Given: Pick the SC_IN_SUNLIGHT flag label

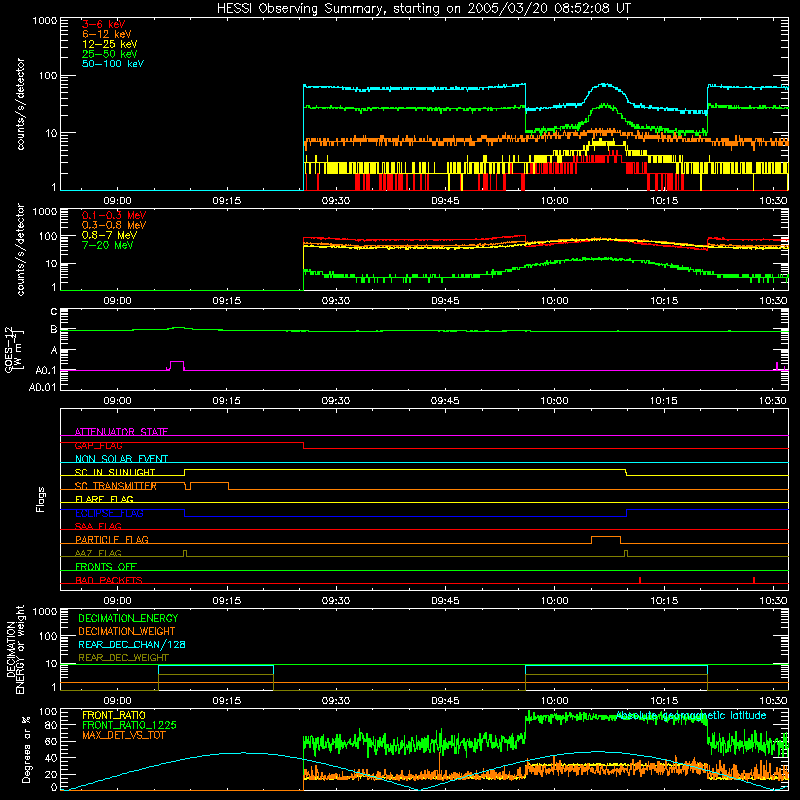Looking at the screenshot, I should [115, 472].
